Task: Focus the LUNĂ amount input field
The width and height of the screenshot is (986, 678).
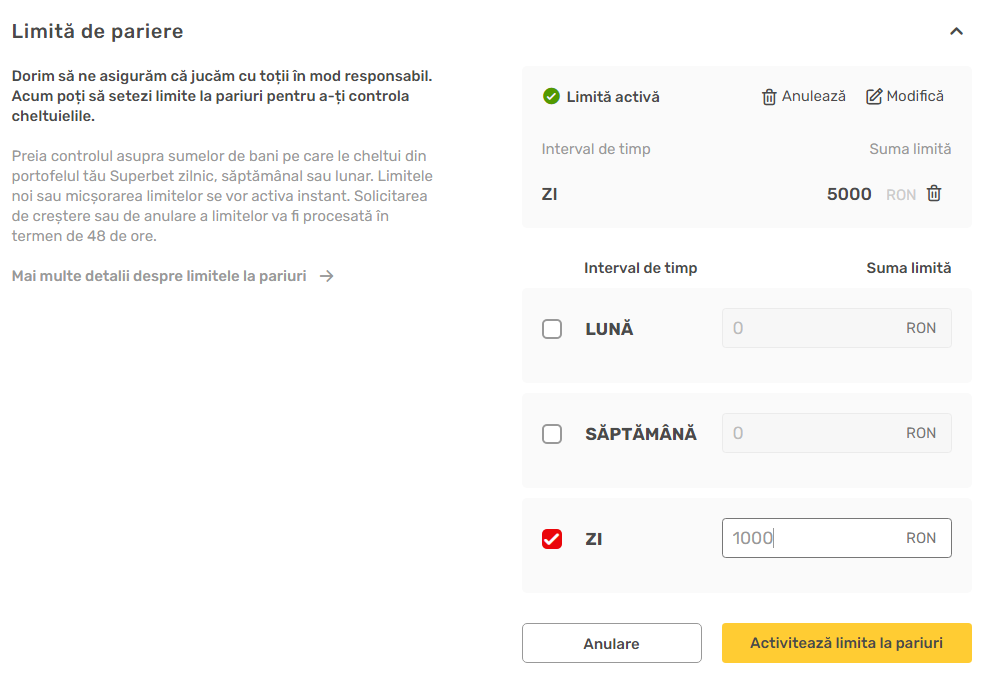Action: click(x=836, y=328)
